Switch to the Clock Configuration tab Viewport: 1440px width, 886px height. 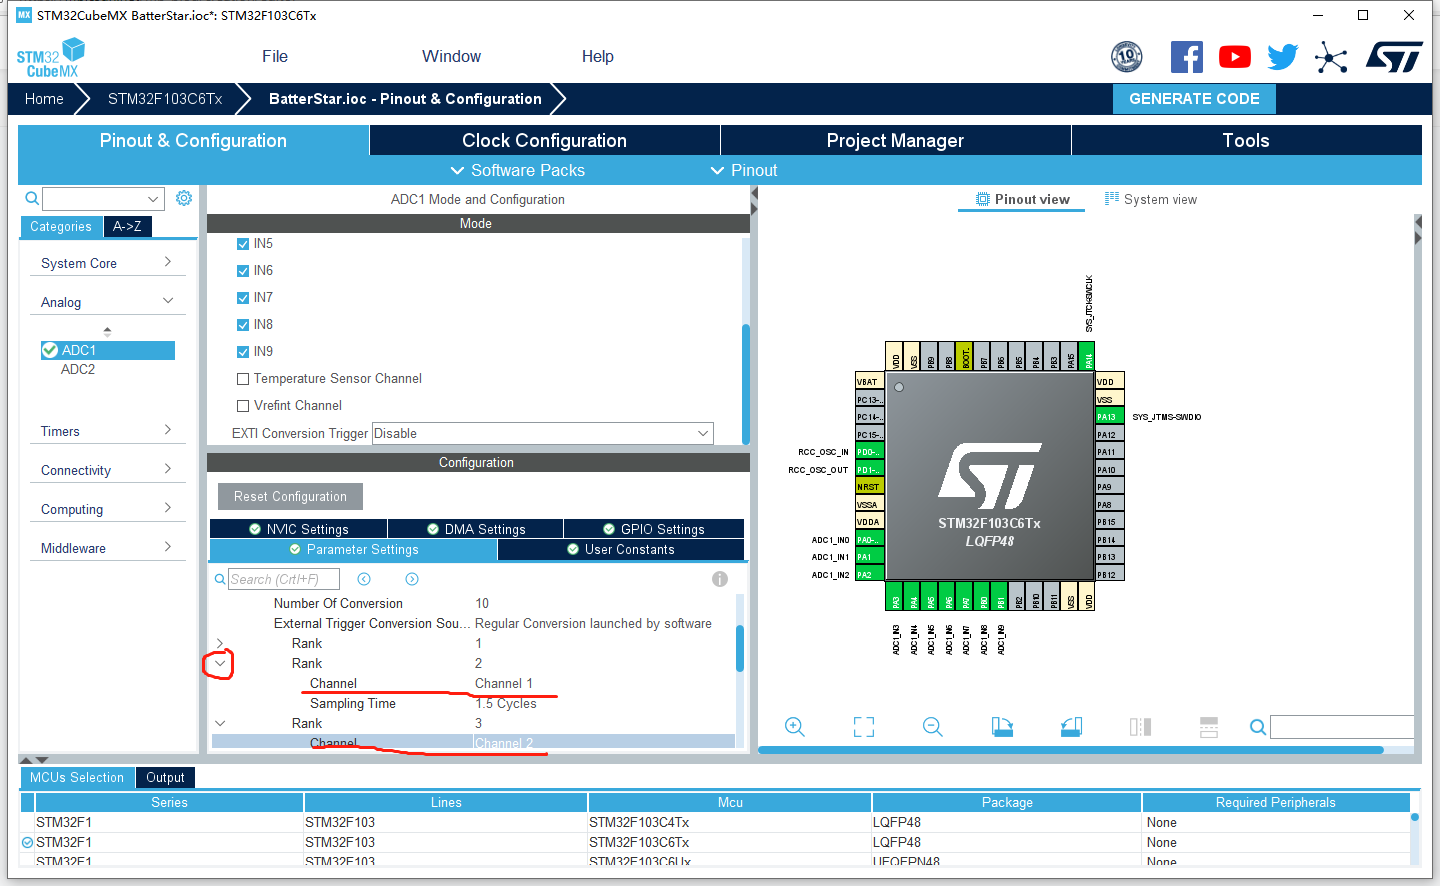545,140
